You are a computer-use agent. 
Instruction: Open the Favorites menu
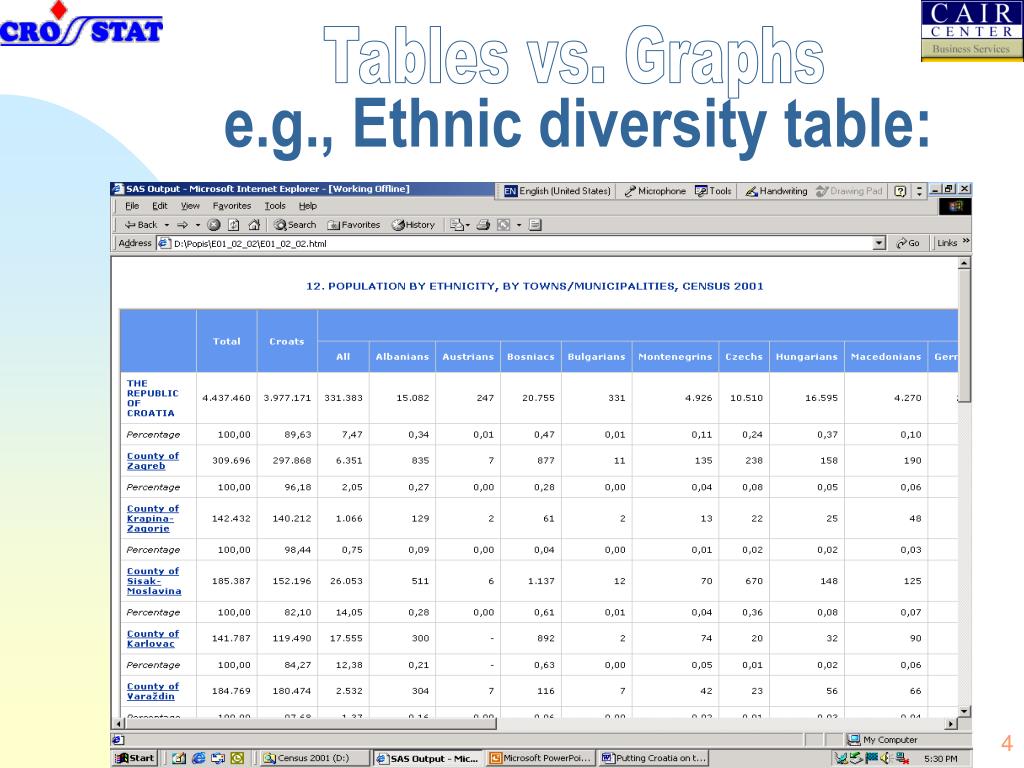point(232,206)
